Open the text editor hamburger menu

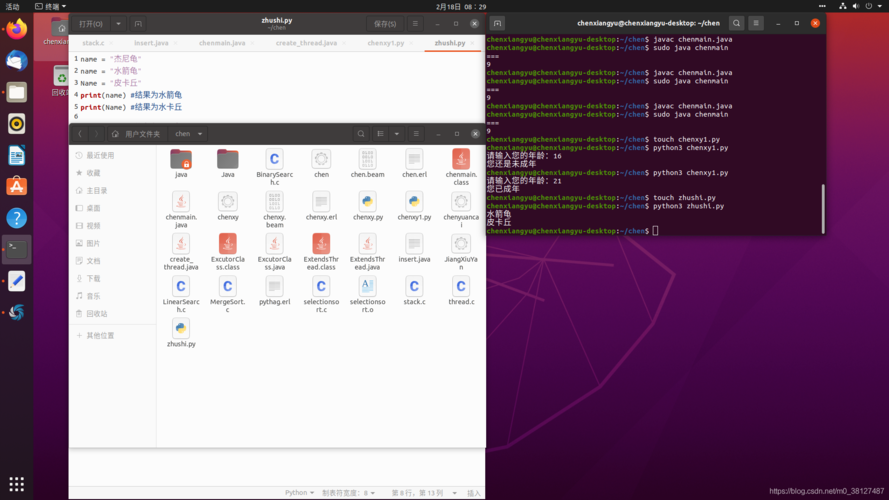[x=416, y=24]
